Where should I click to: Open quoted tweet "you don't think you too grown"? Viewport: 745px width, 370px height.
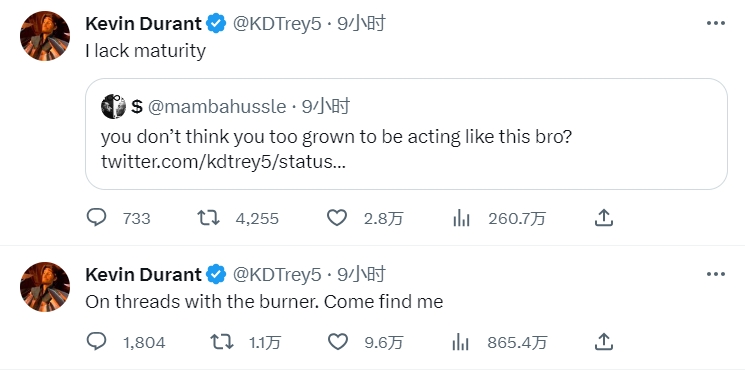click(x=406, y=134)
